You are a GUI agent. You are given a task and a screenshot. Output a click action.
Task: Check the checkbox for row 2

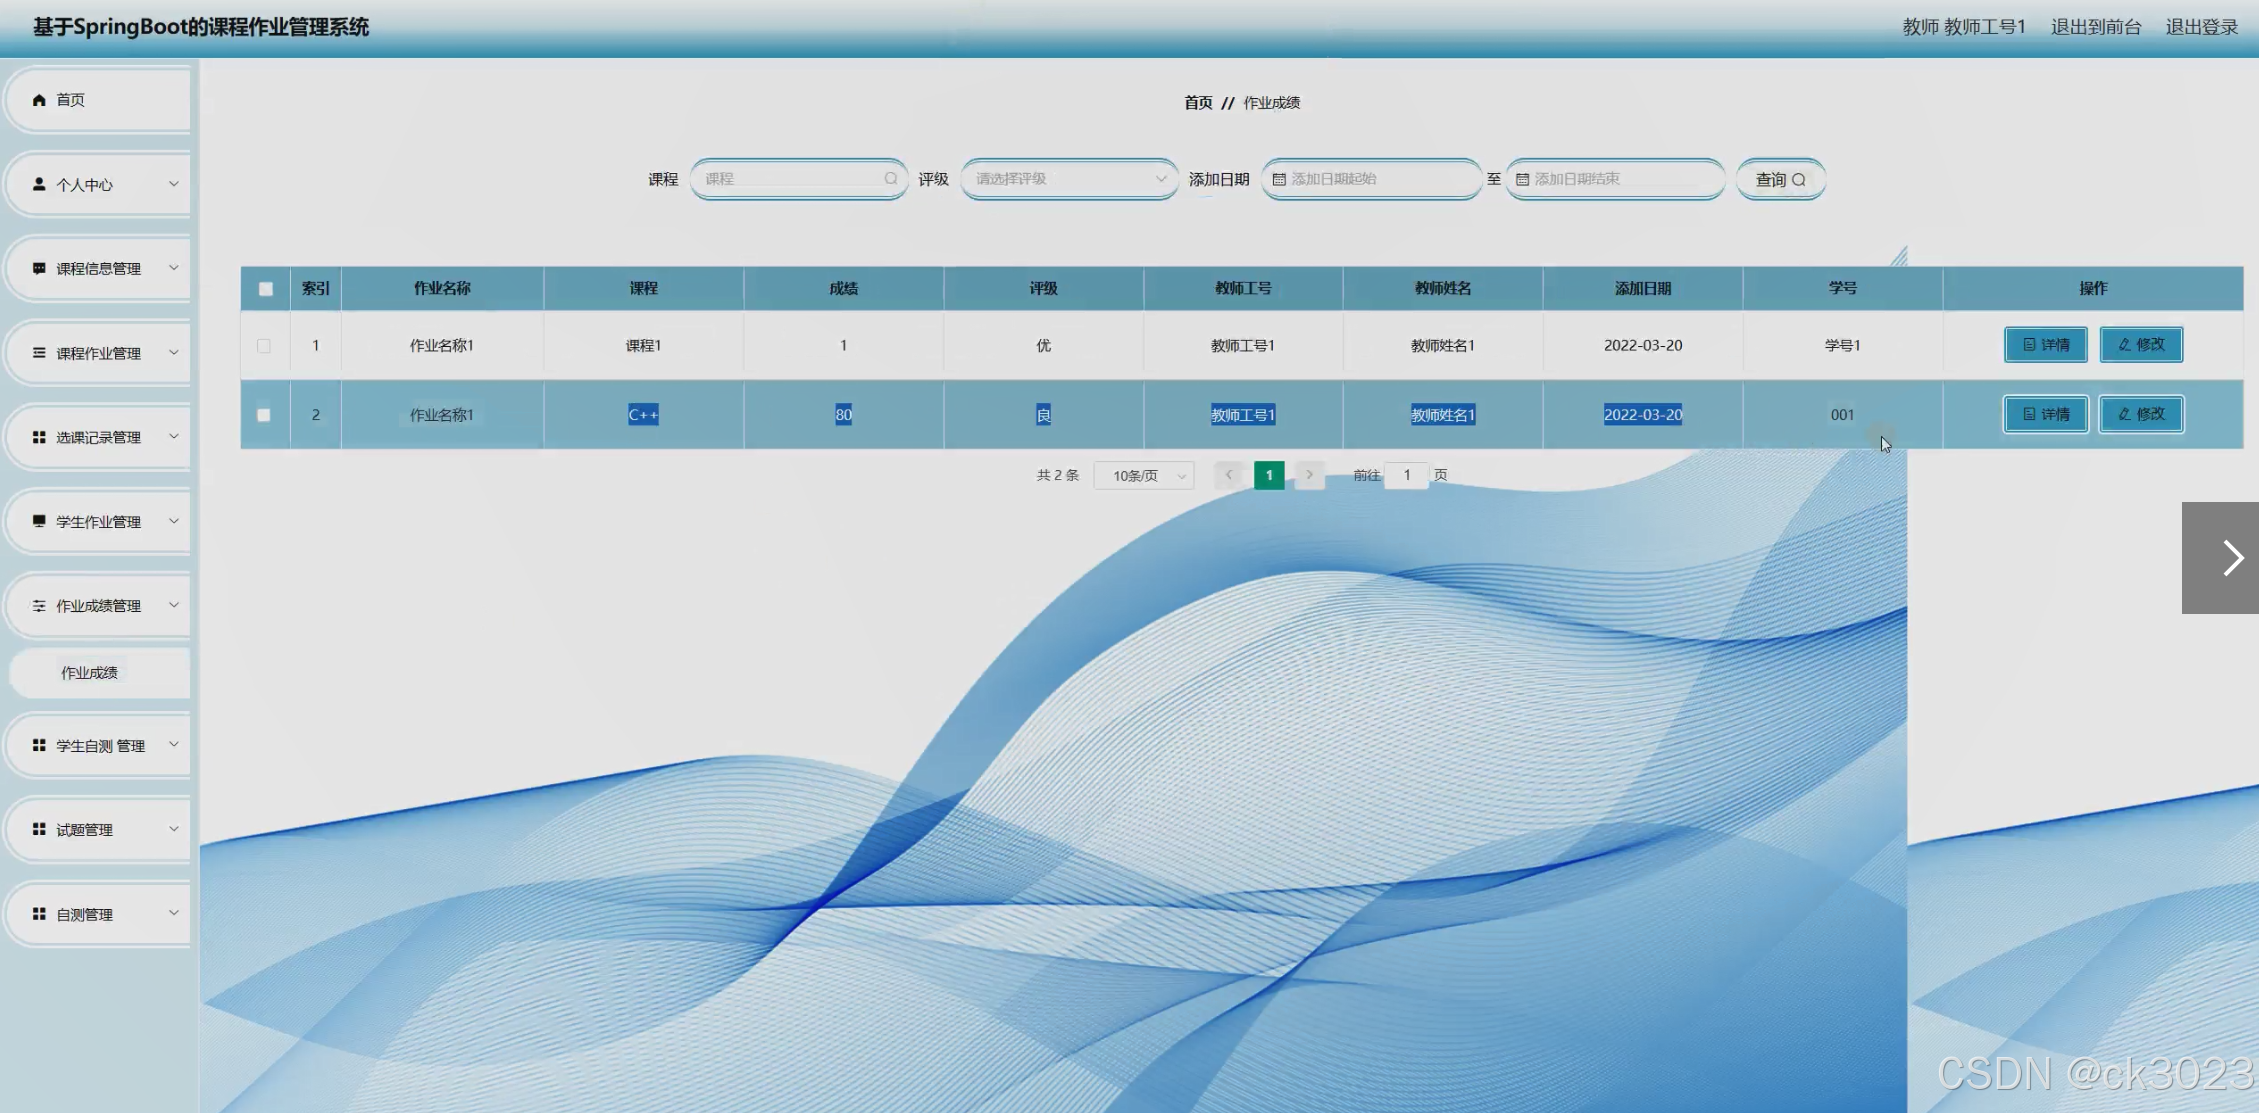[264, 415]
